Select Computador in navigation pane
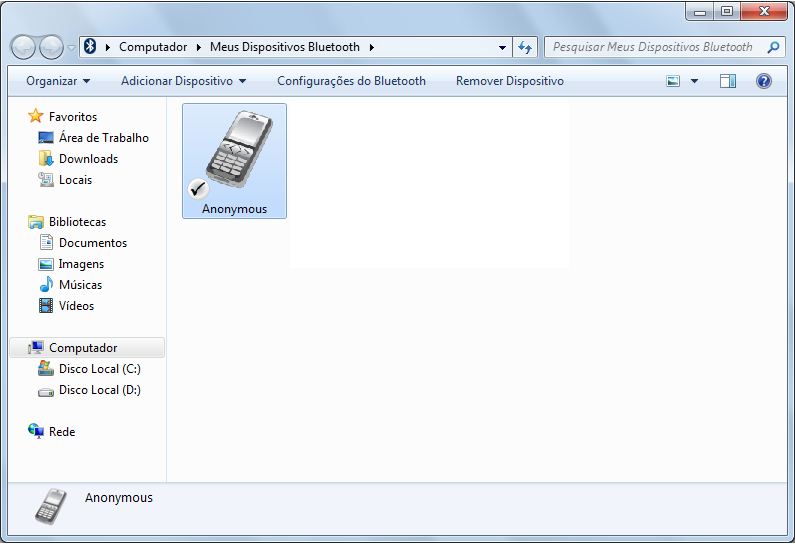Image resolution: width=795 pixels, height=544 pixels. click(x=83, y=348)
